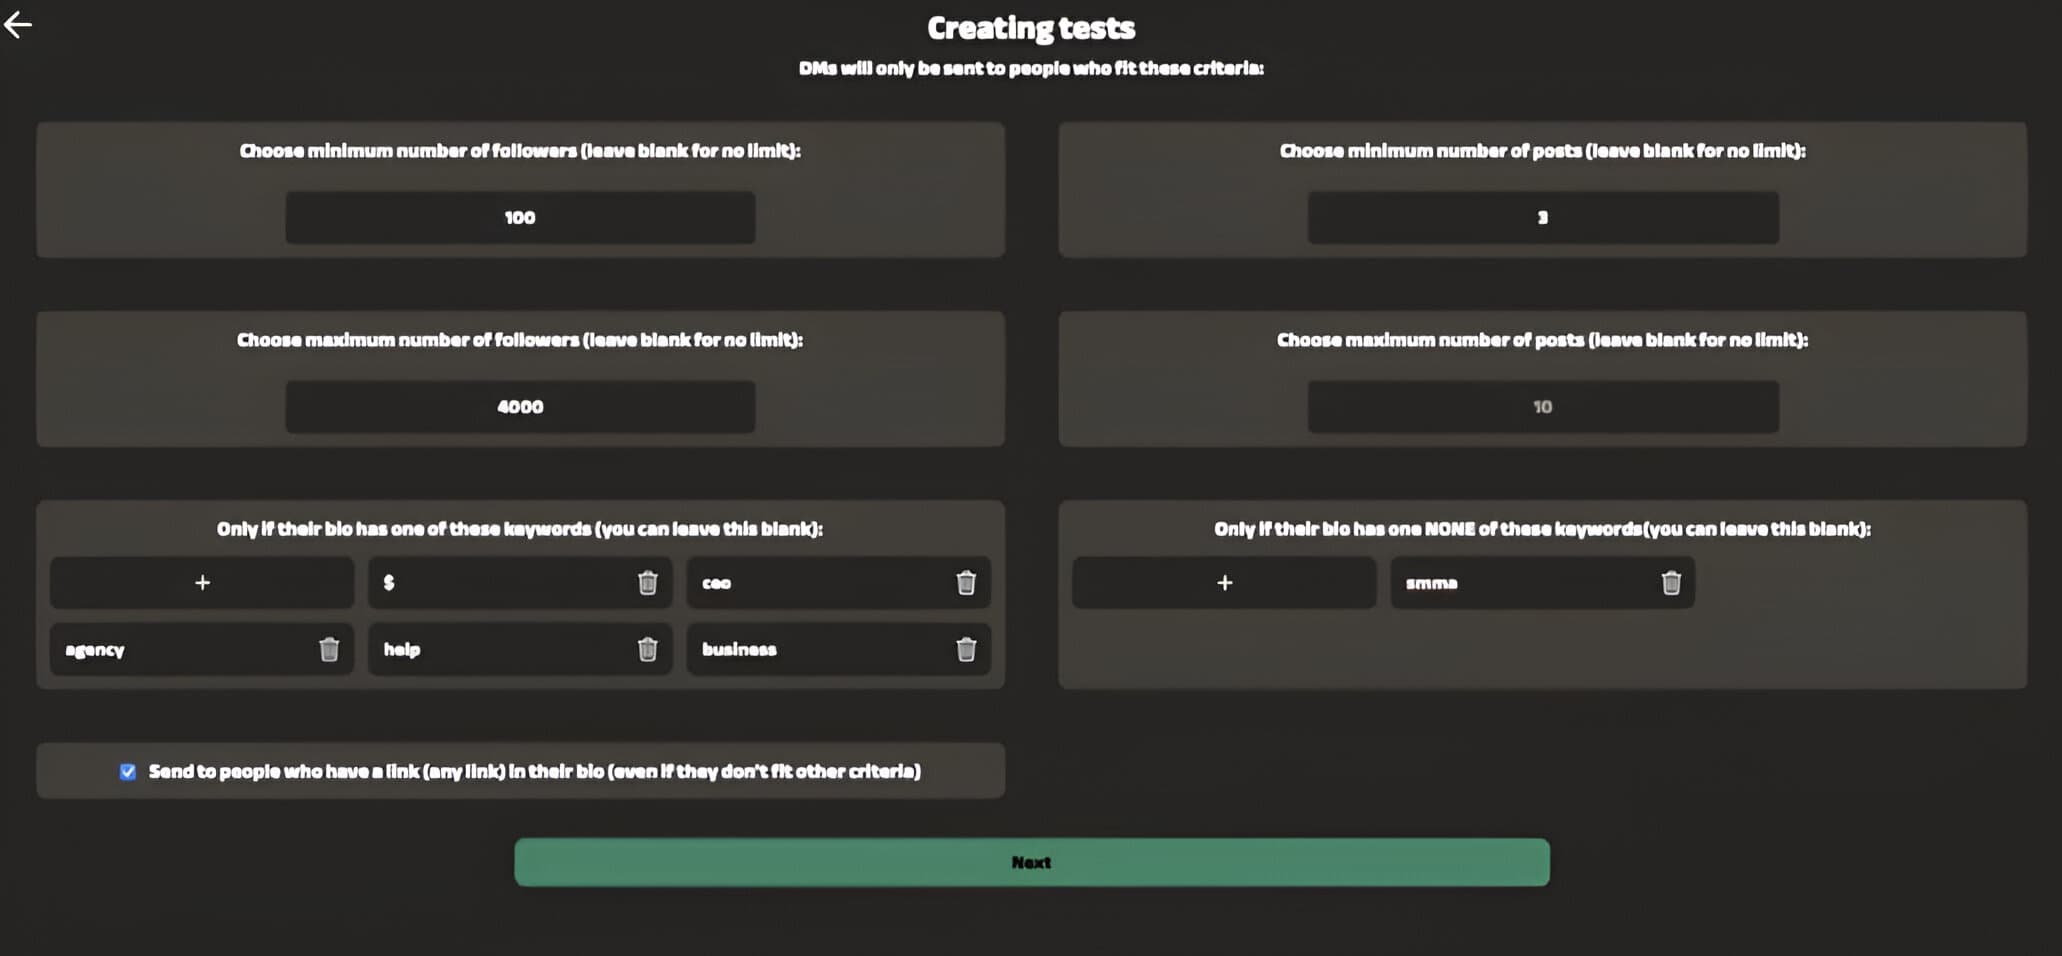This screenshot has height=956, width=2062.
Task: Remove the 'agency' keyword via trash icon
Action: coord(329,650)
